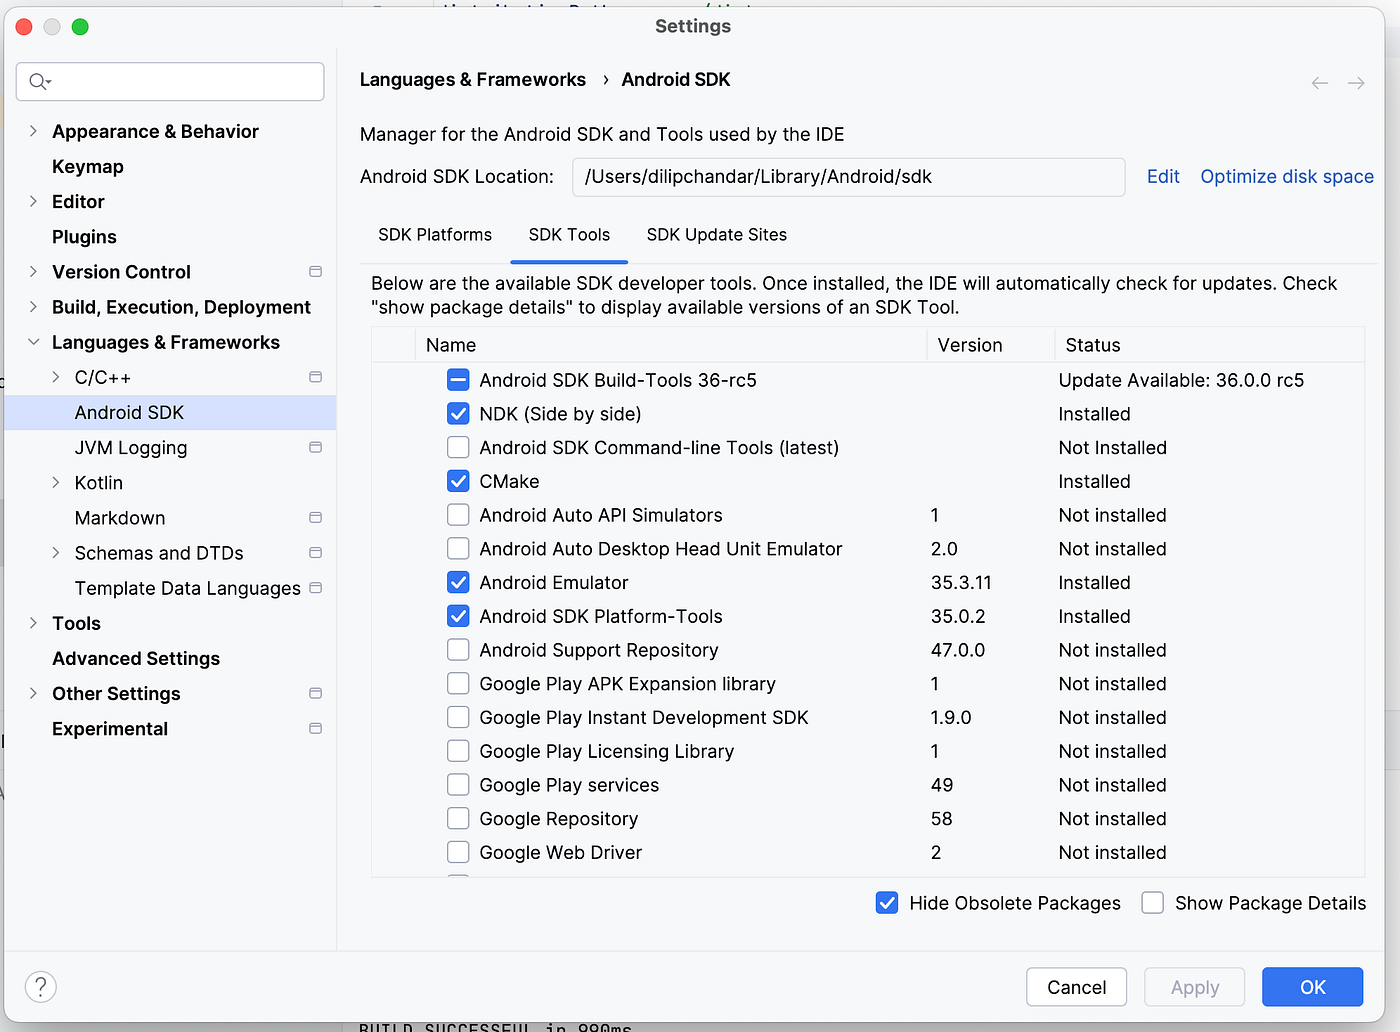
Task: Click the Android SDK Location field
Action: click(848, 177)
